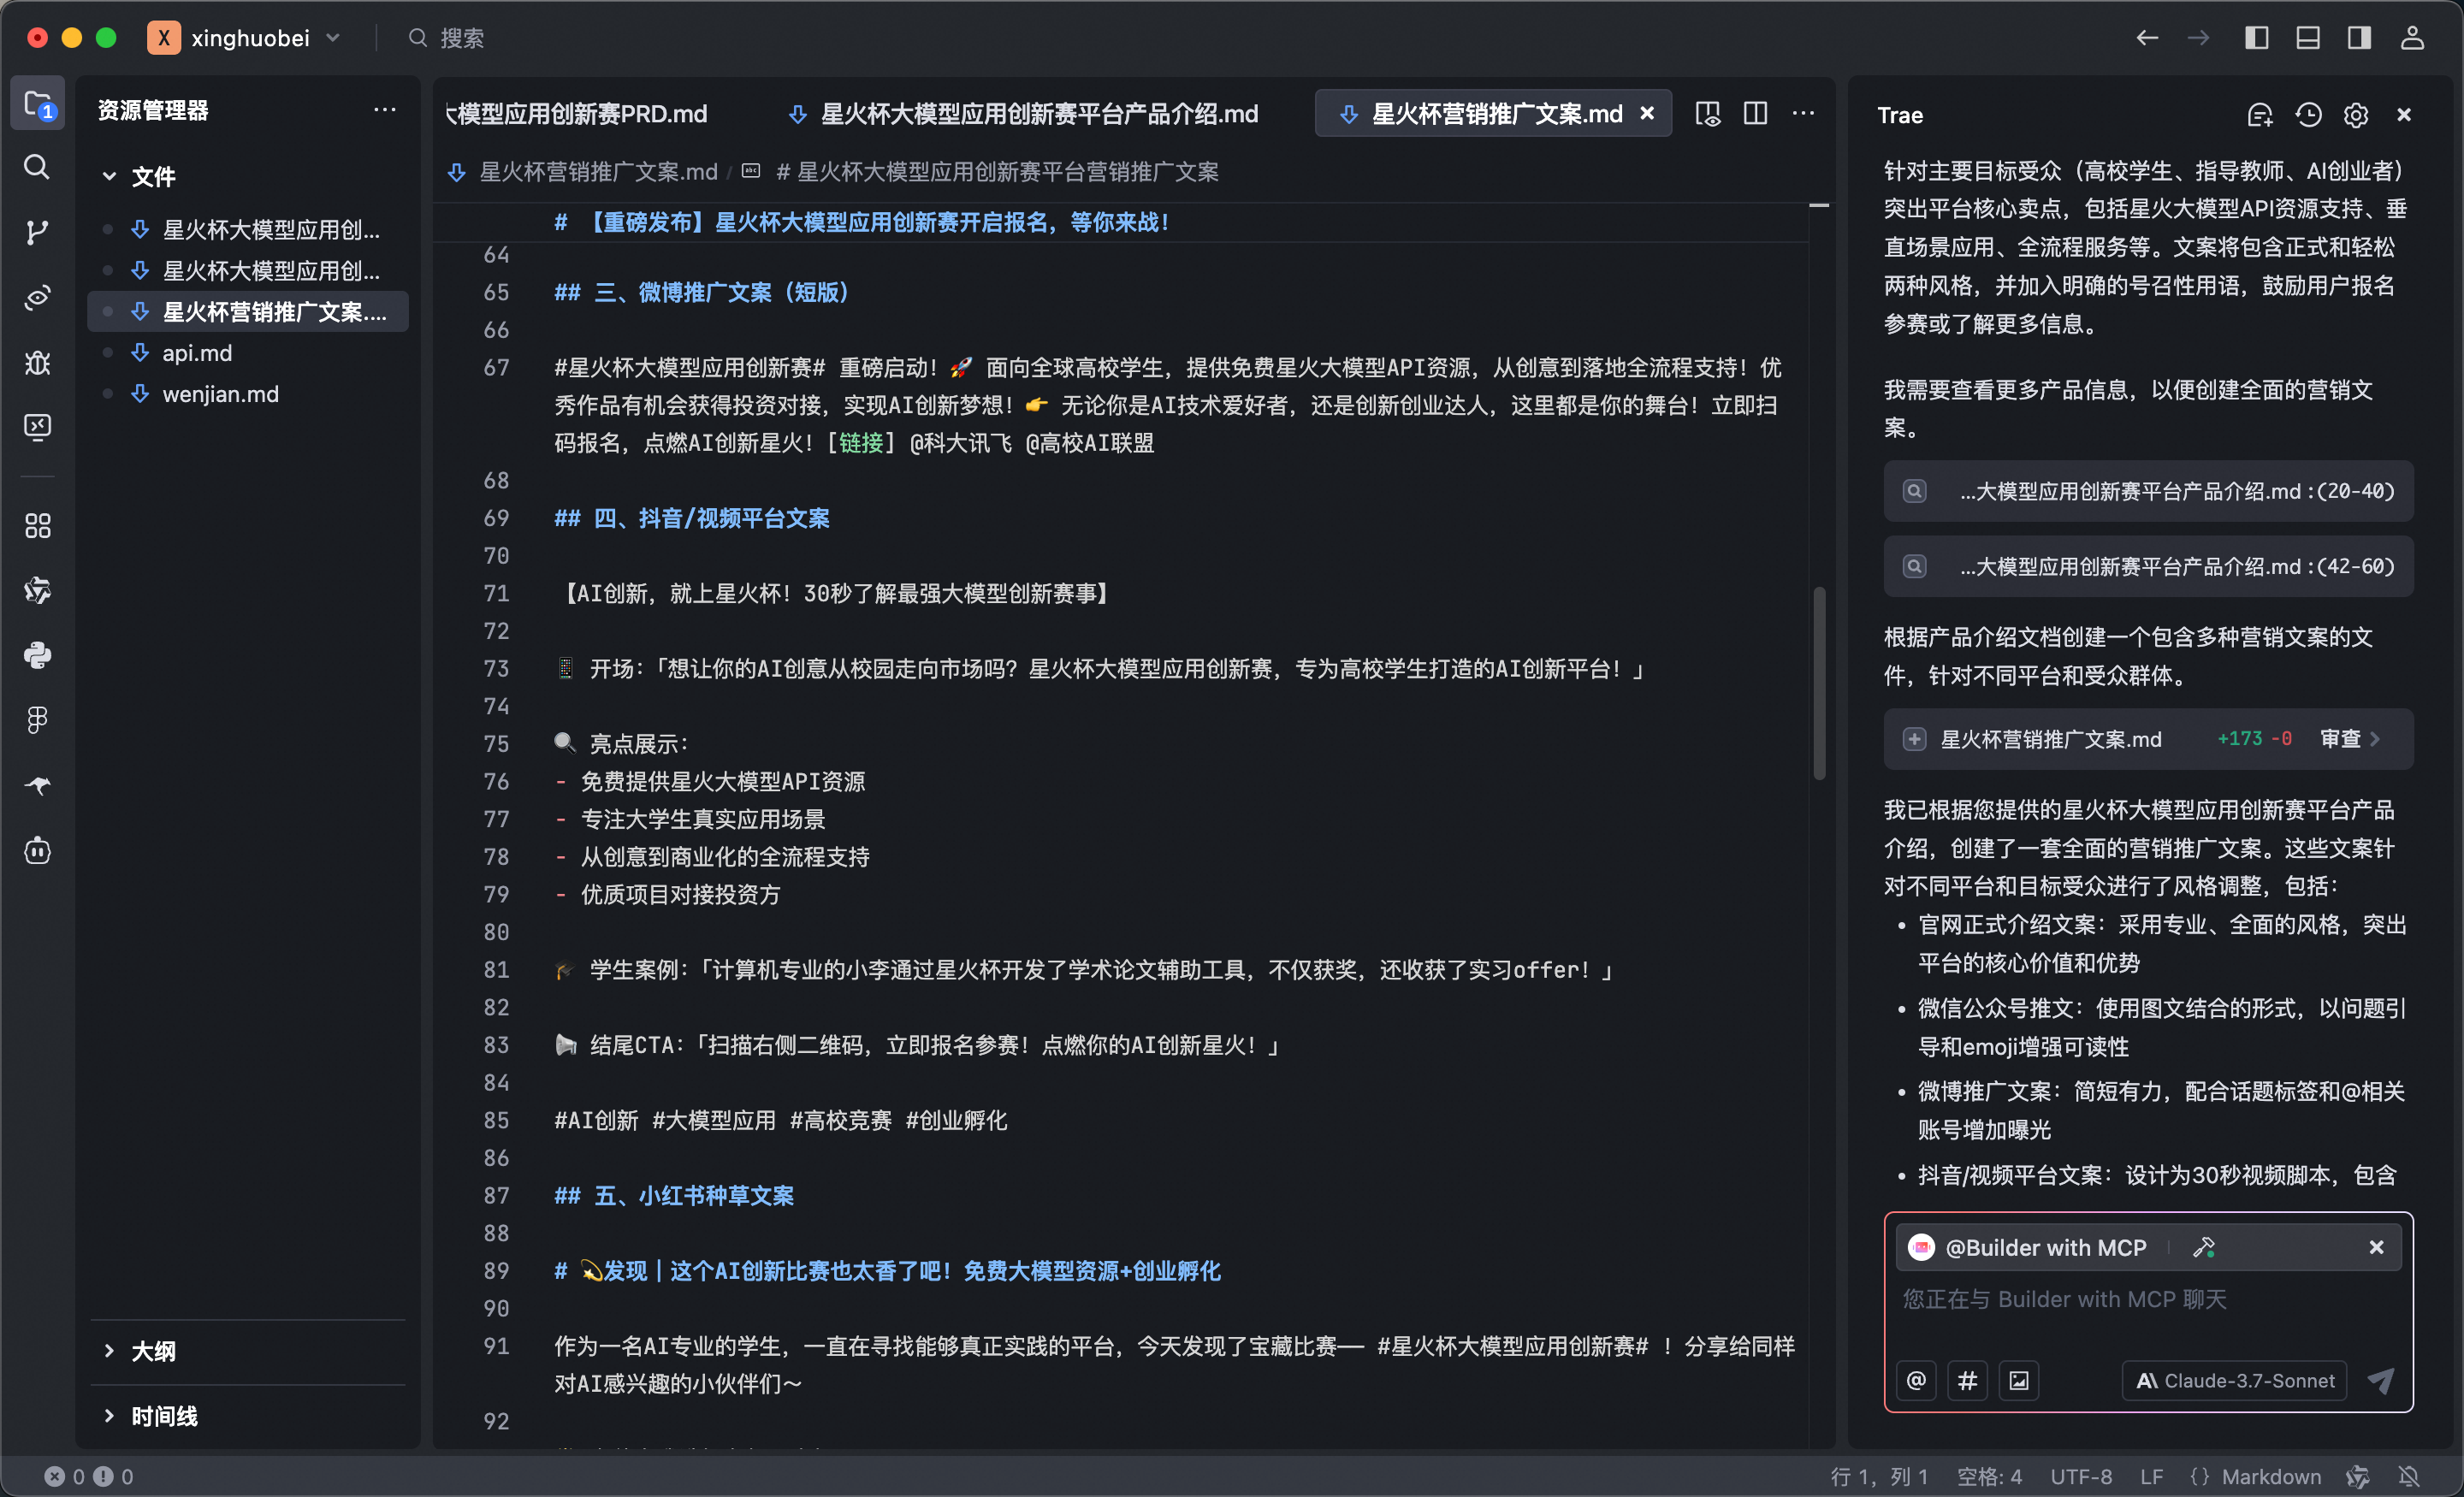The height and width of the screenshot is (1497, 2464).
Task: Click 行 1, 列 1 cursor position
Action: pyautogui.click(x=1878, y=1476)
